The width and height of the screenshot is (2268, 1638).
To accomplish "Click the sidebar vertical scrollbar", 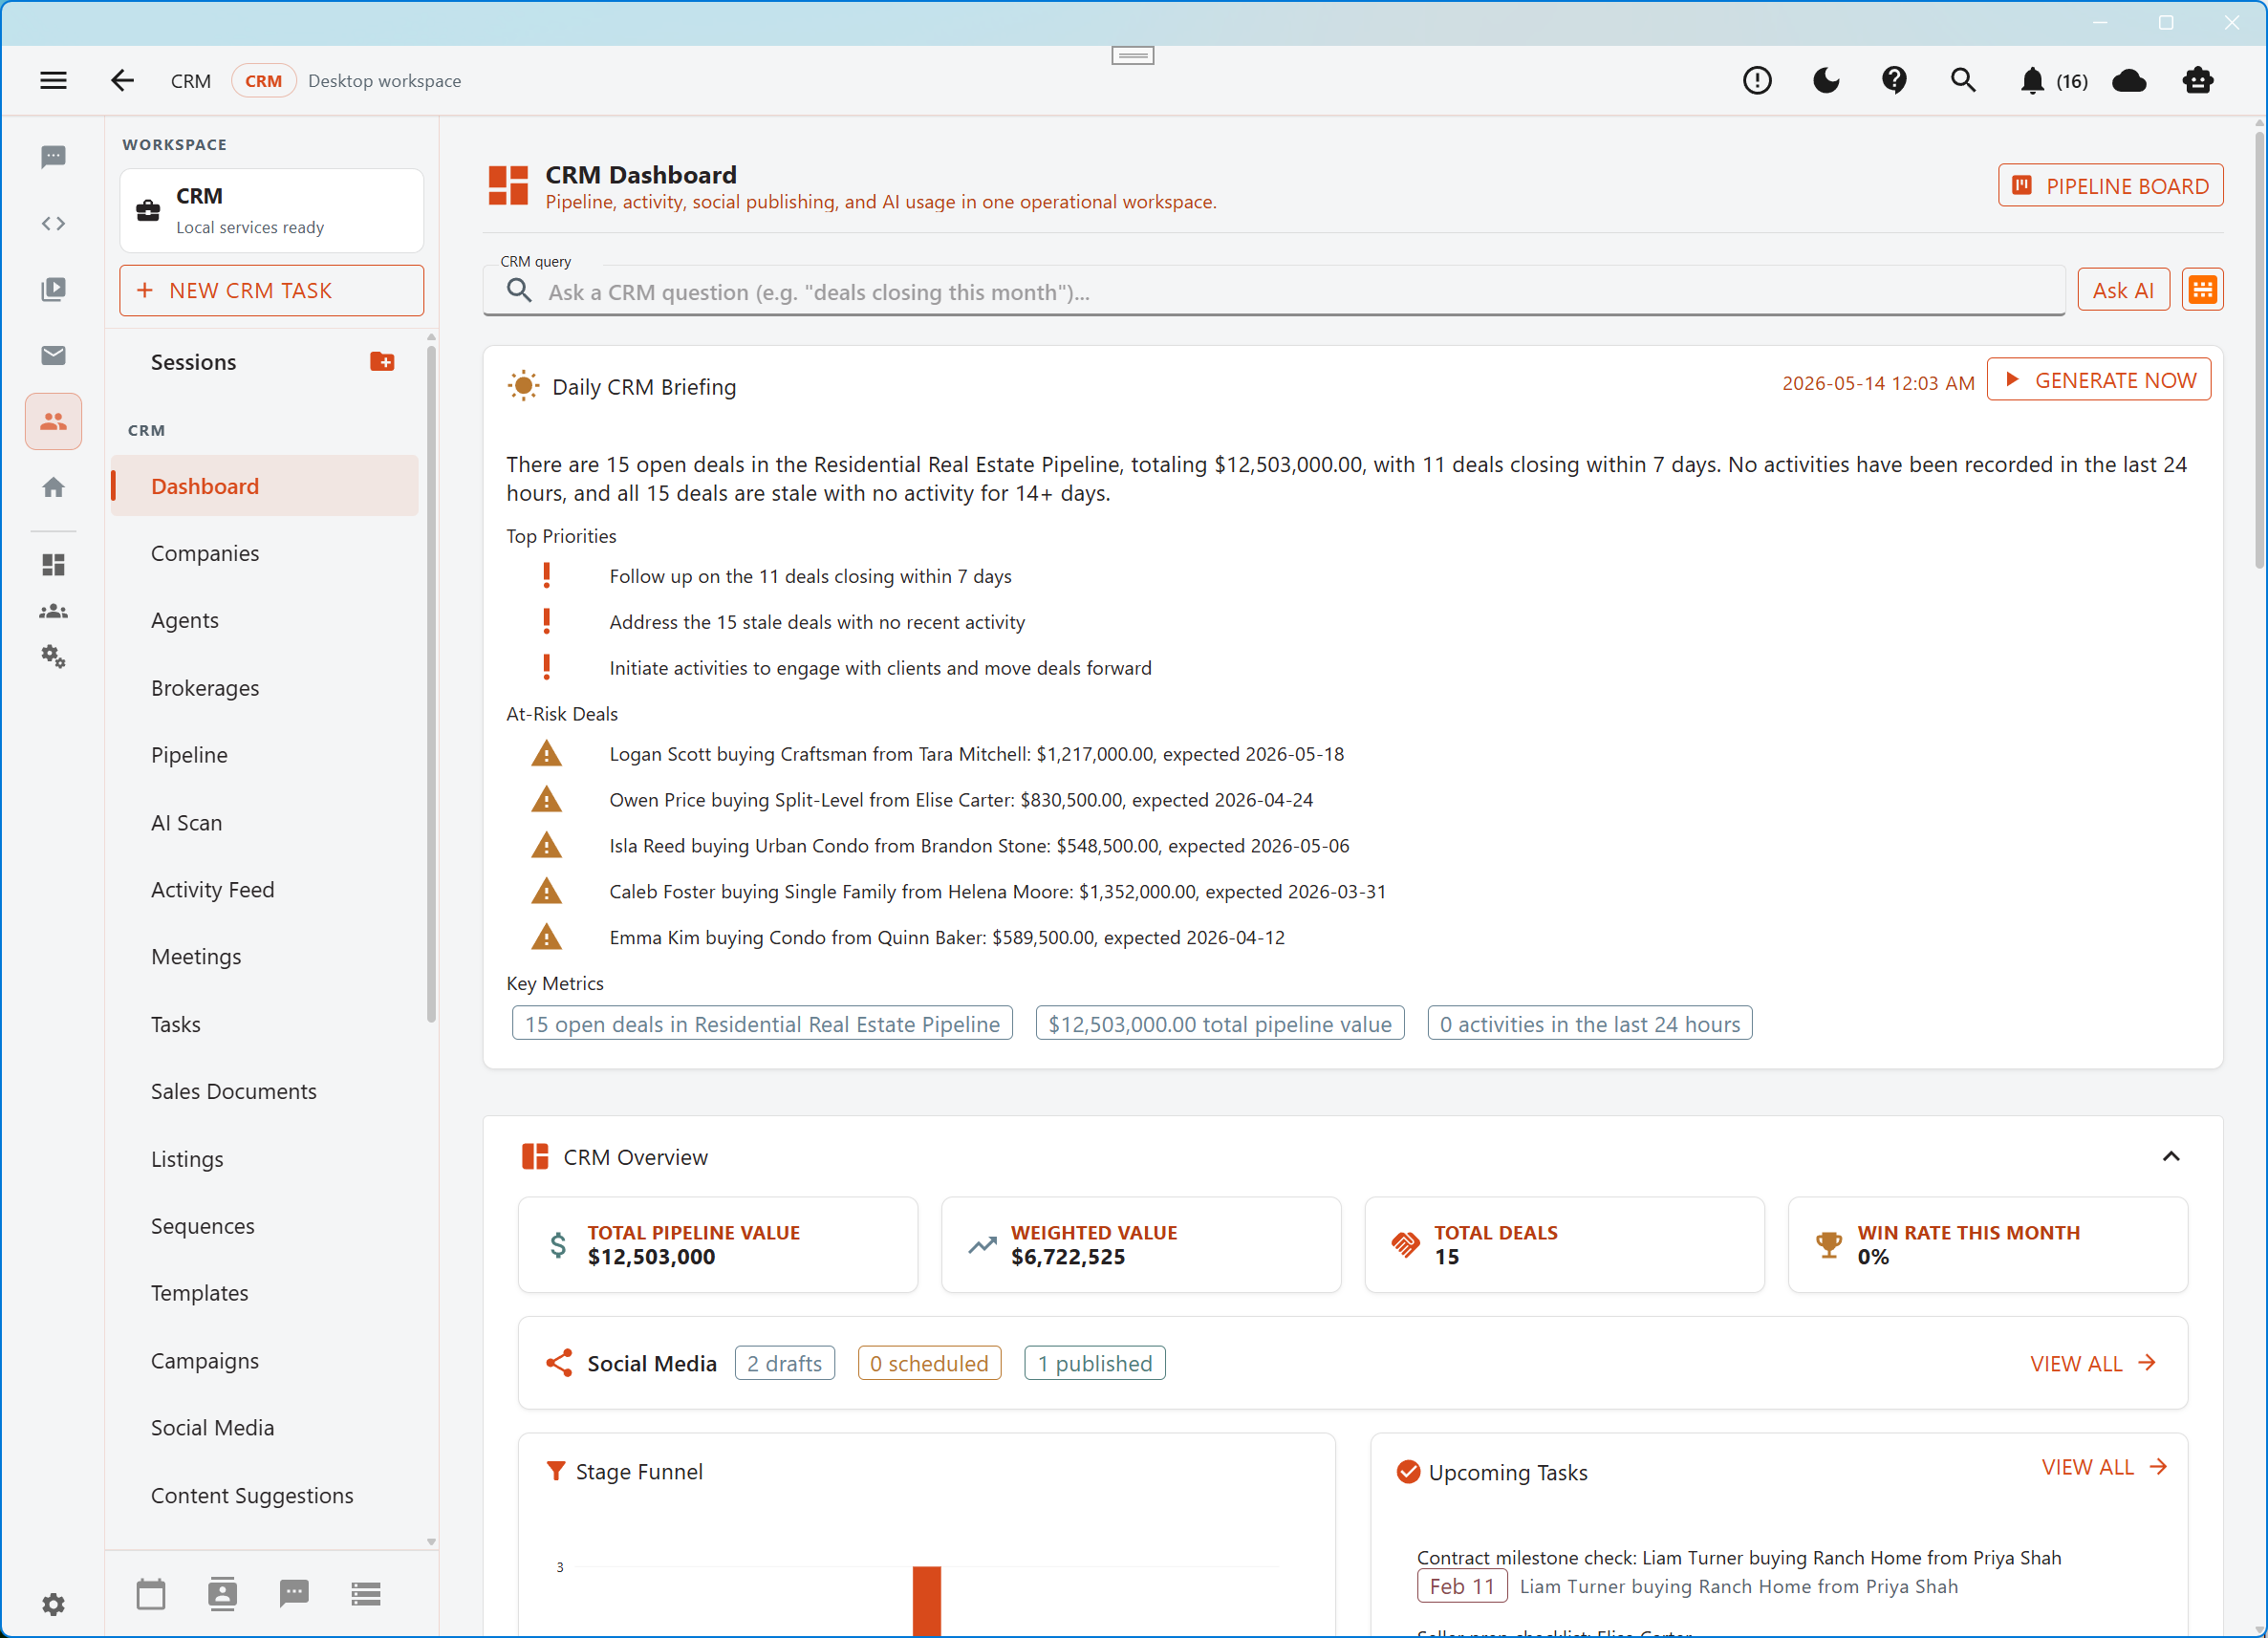I will click(x=431, y=684).
